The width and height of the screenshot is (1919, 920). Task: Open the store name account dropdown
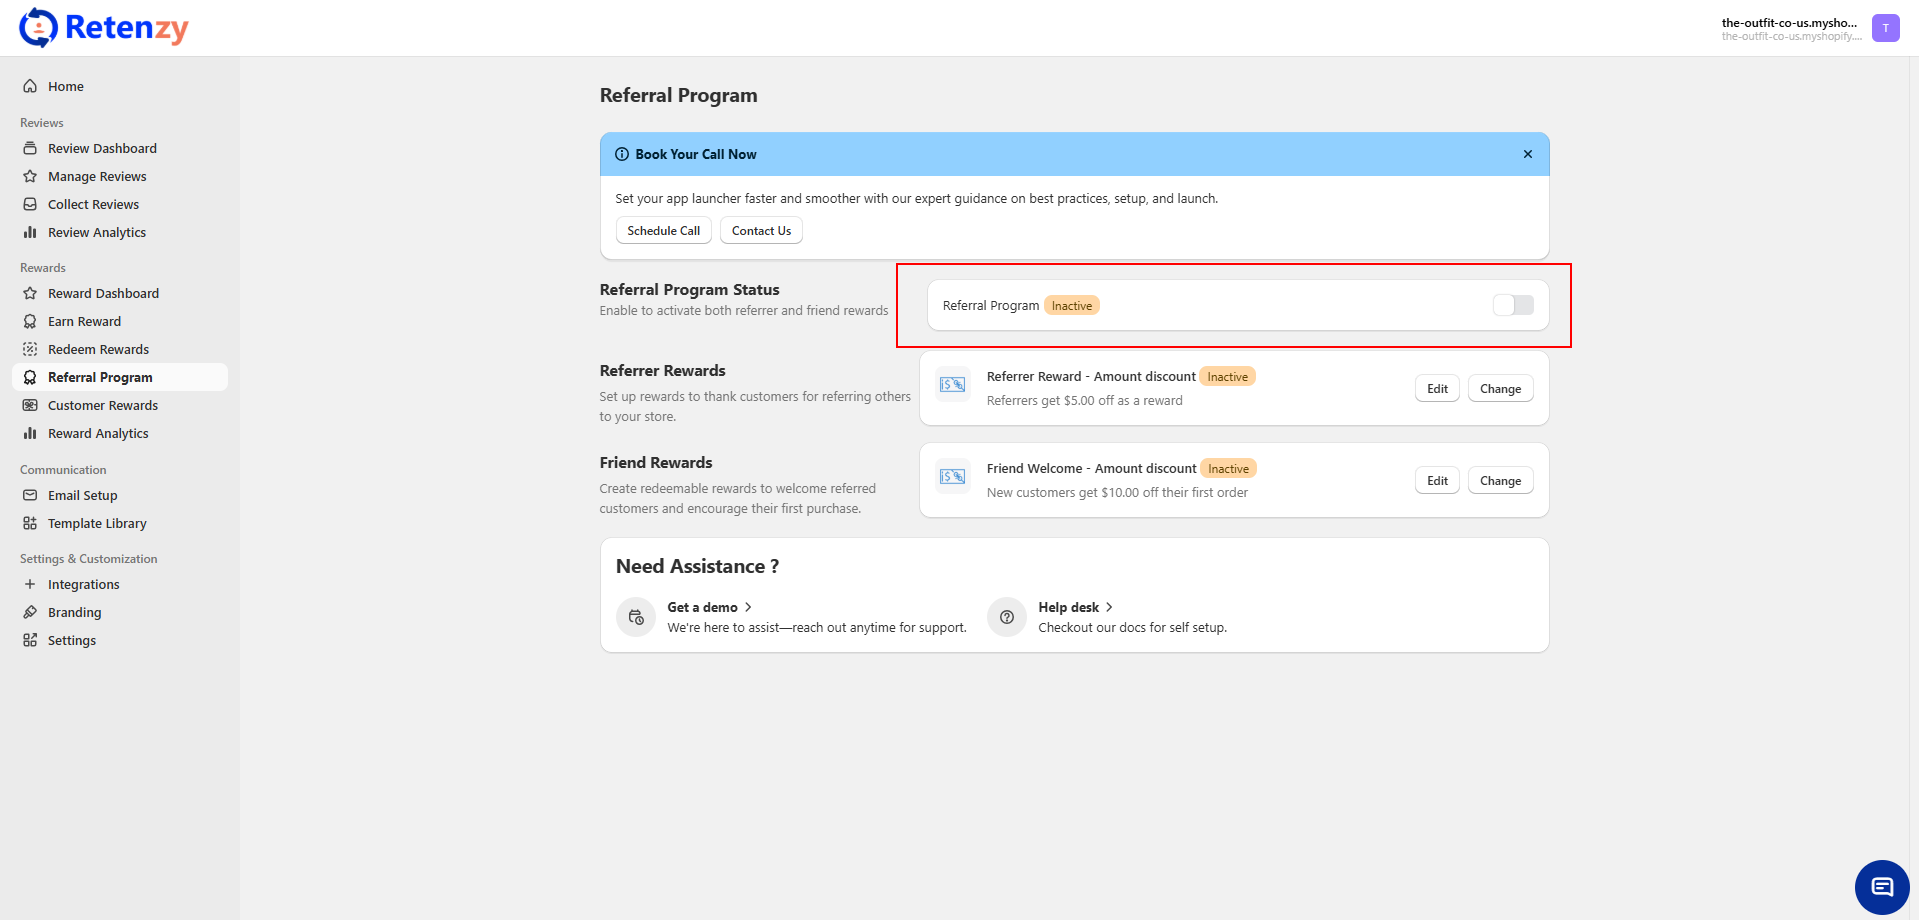pos(1788,28)
